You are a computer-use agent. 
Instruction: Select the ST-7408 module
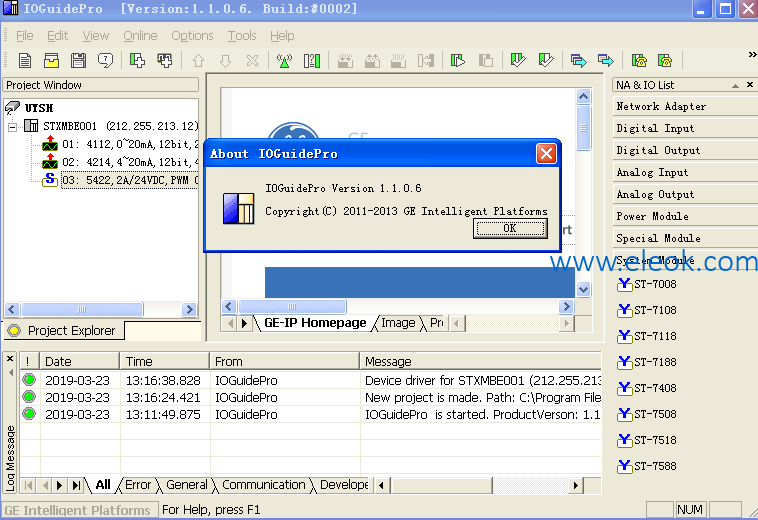click(647, 388)
